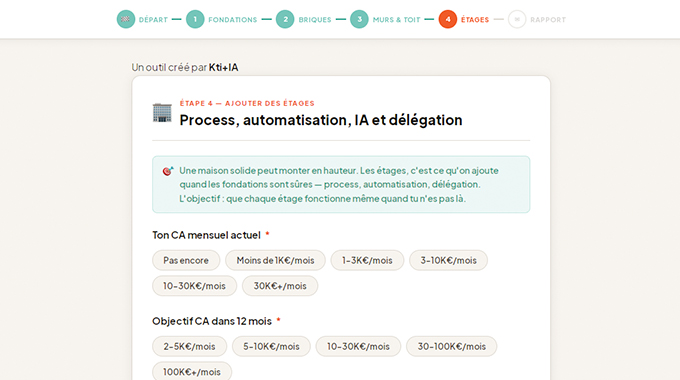Select '100K€+/mois' objective option
Viewport: 680px width, 380px height.
coord(192,371)
